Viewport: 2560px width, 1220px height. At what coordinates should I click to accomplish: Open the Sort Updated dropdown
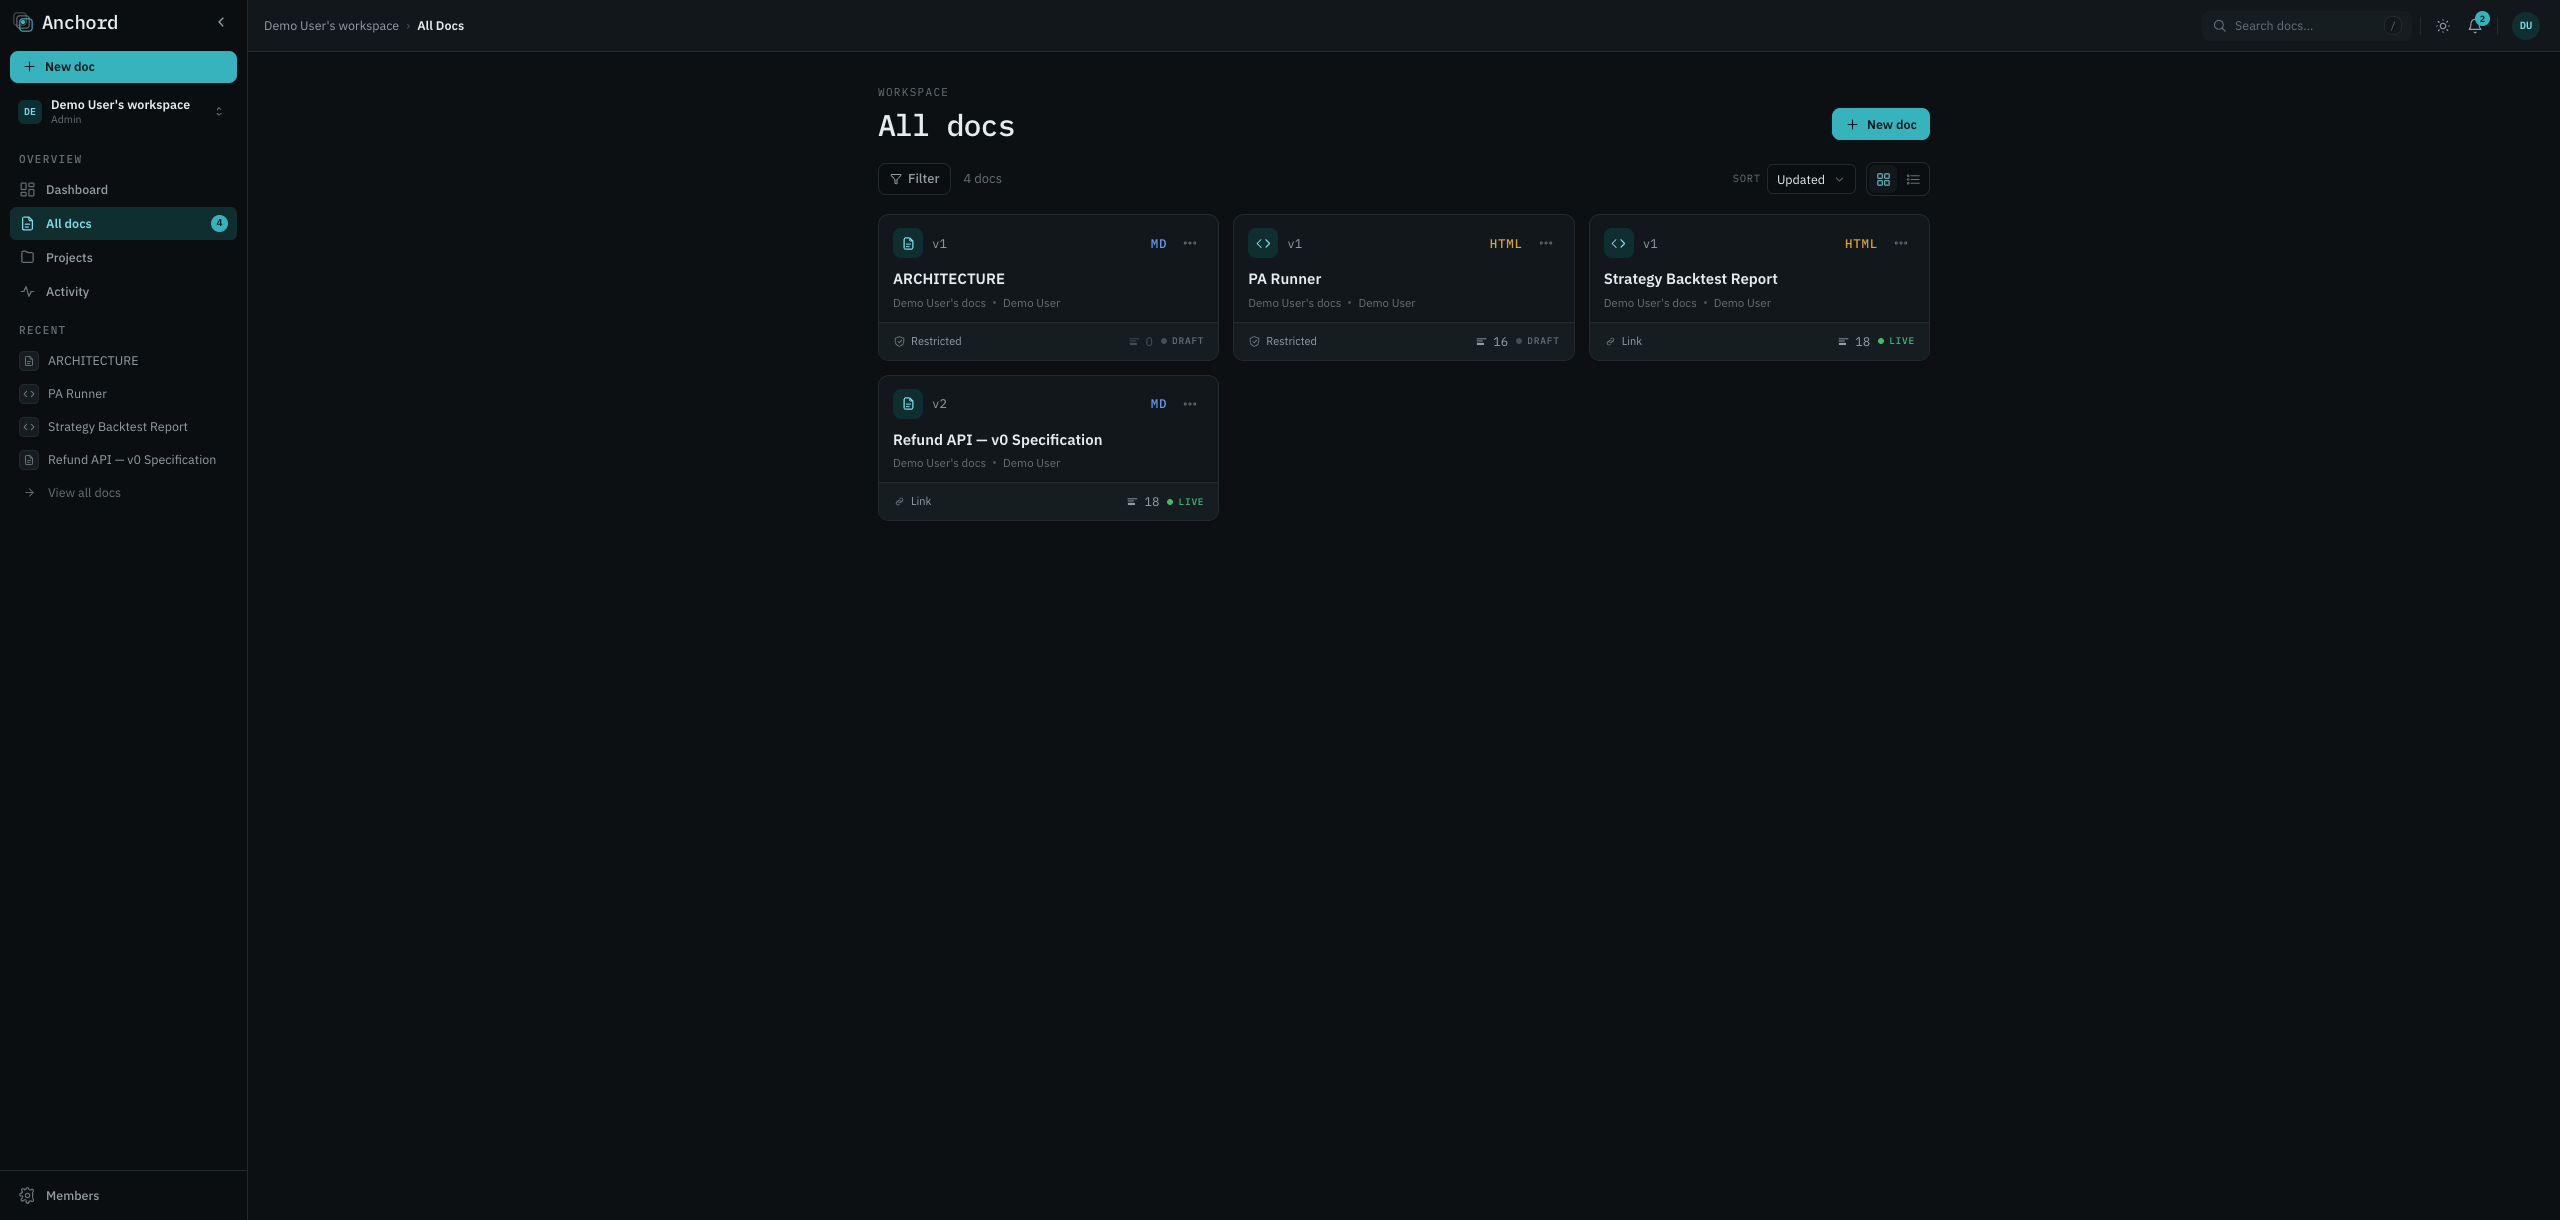1810,180
